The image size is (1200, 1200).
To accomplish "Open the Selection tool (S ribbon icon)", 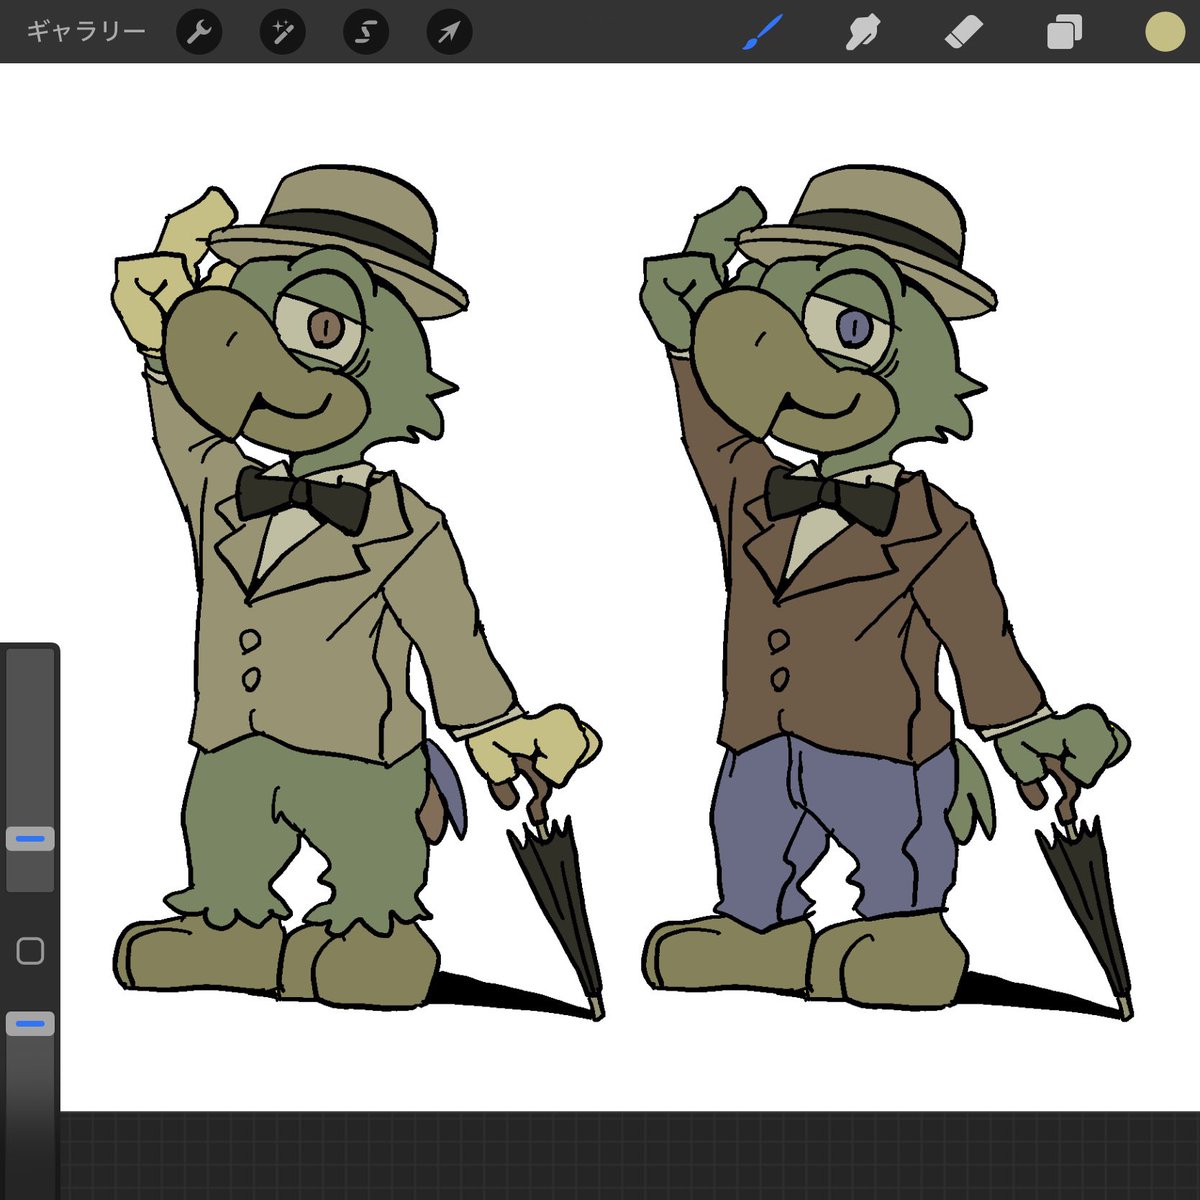I will pyautogui.click(x=366, y=33).
